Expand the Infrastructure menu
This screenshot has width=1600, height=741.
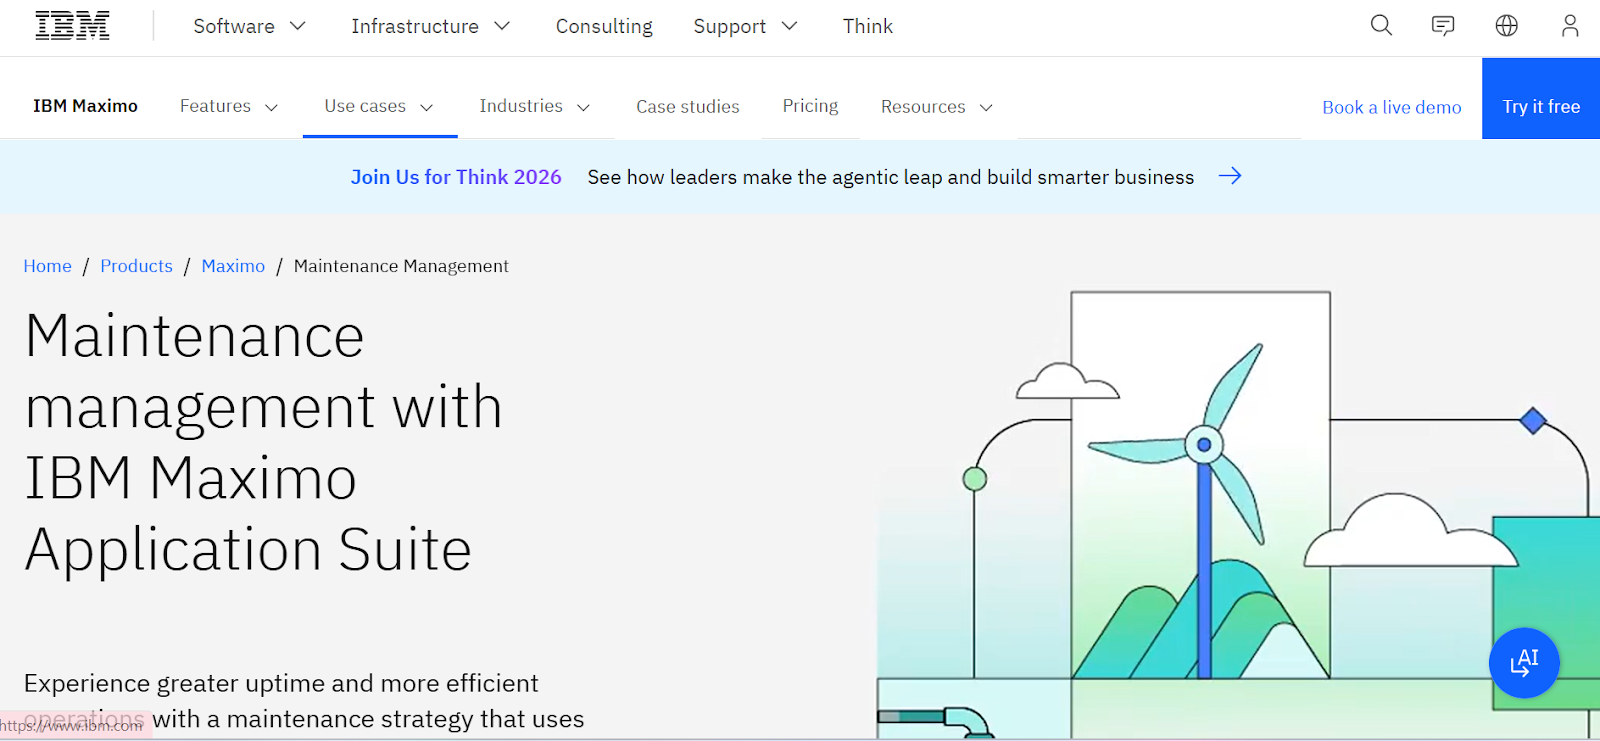pyautogui.click(x=431, y=26)
